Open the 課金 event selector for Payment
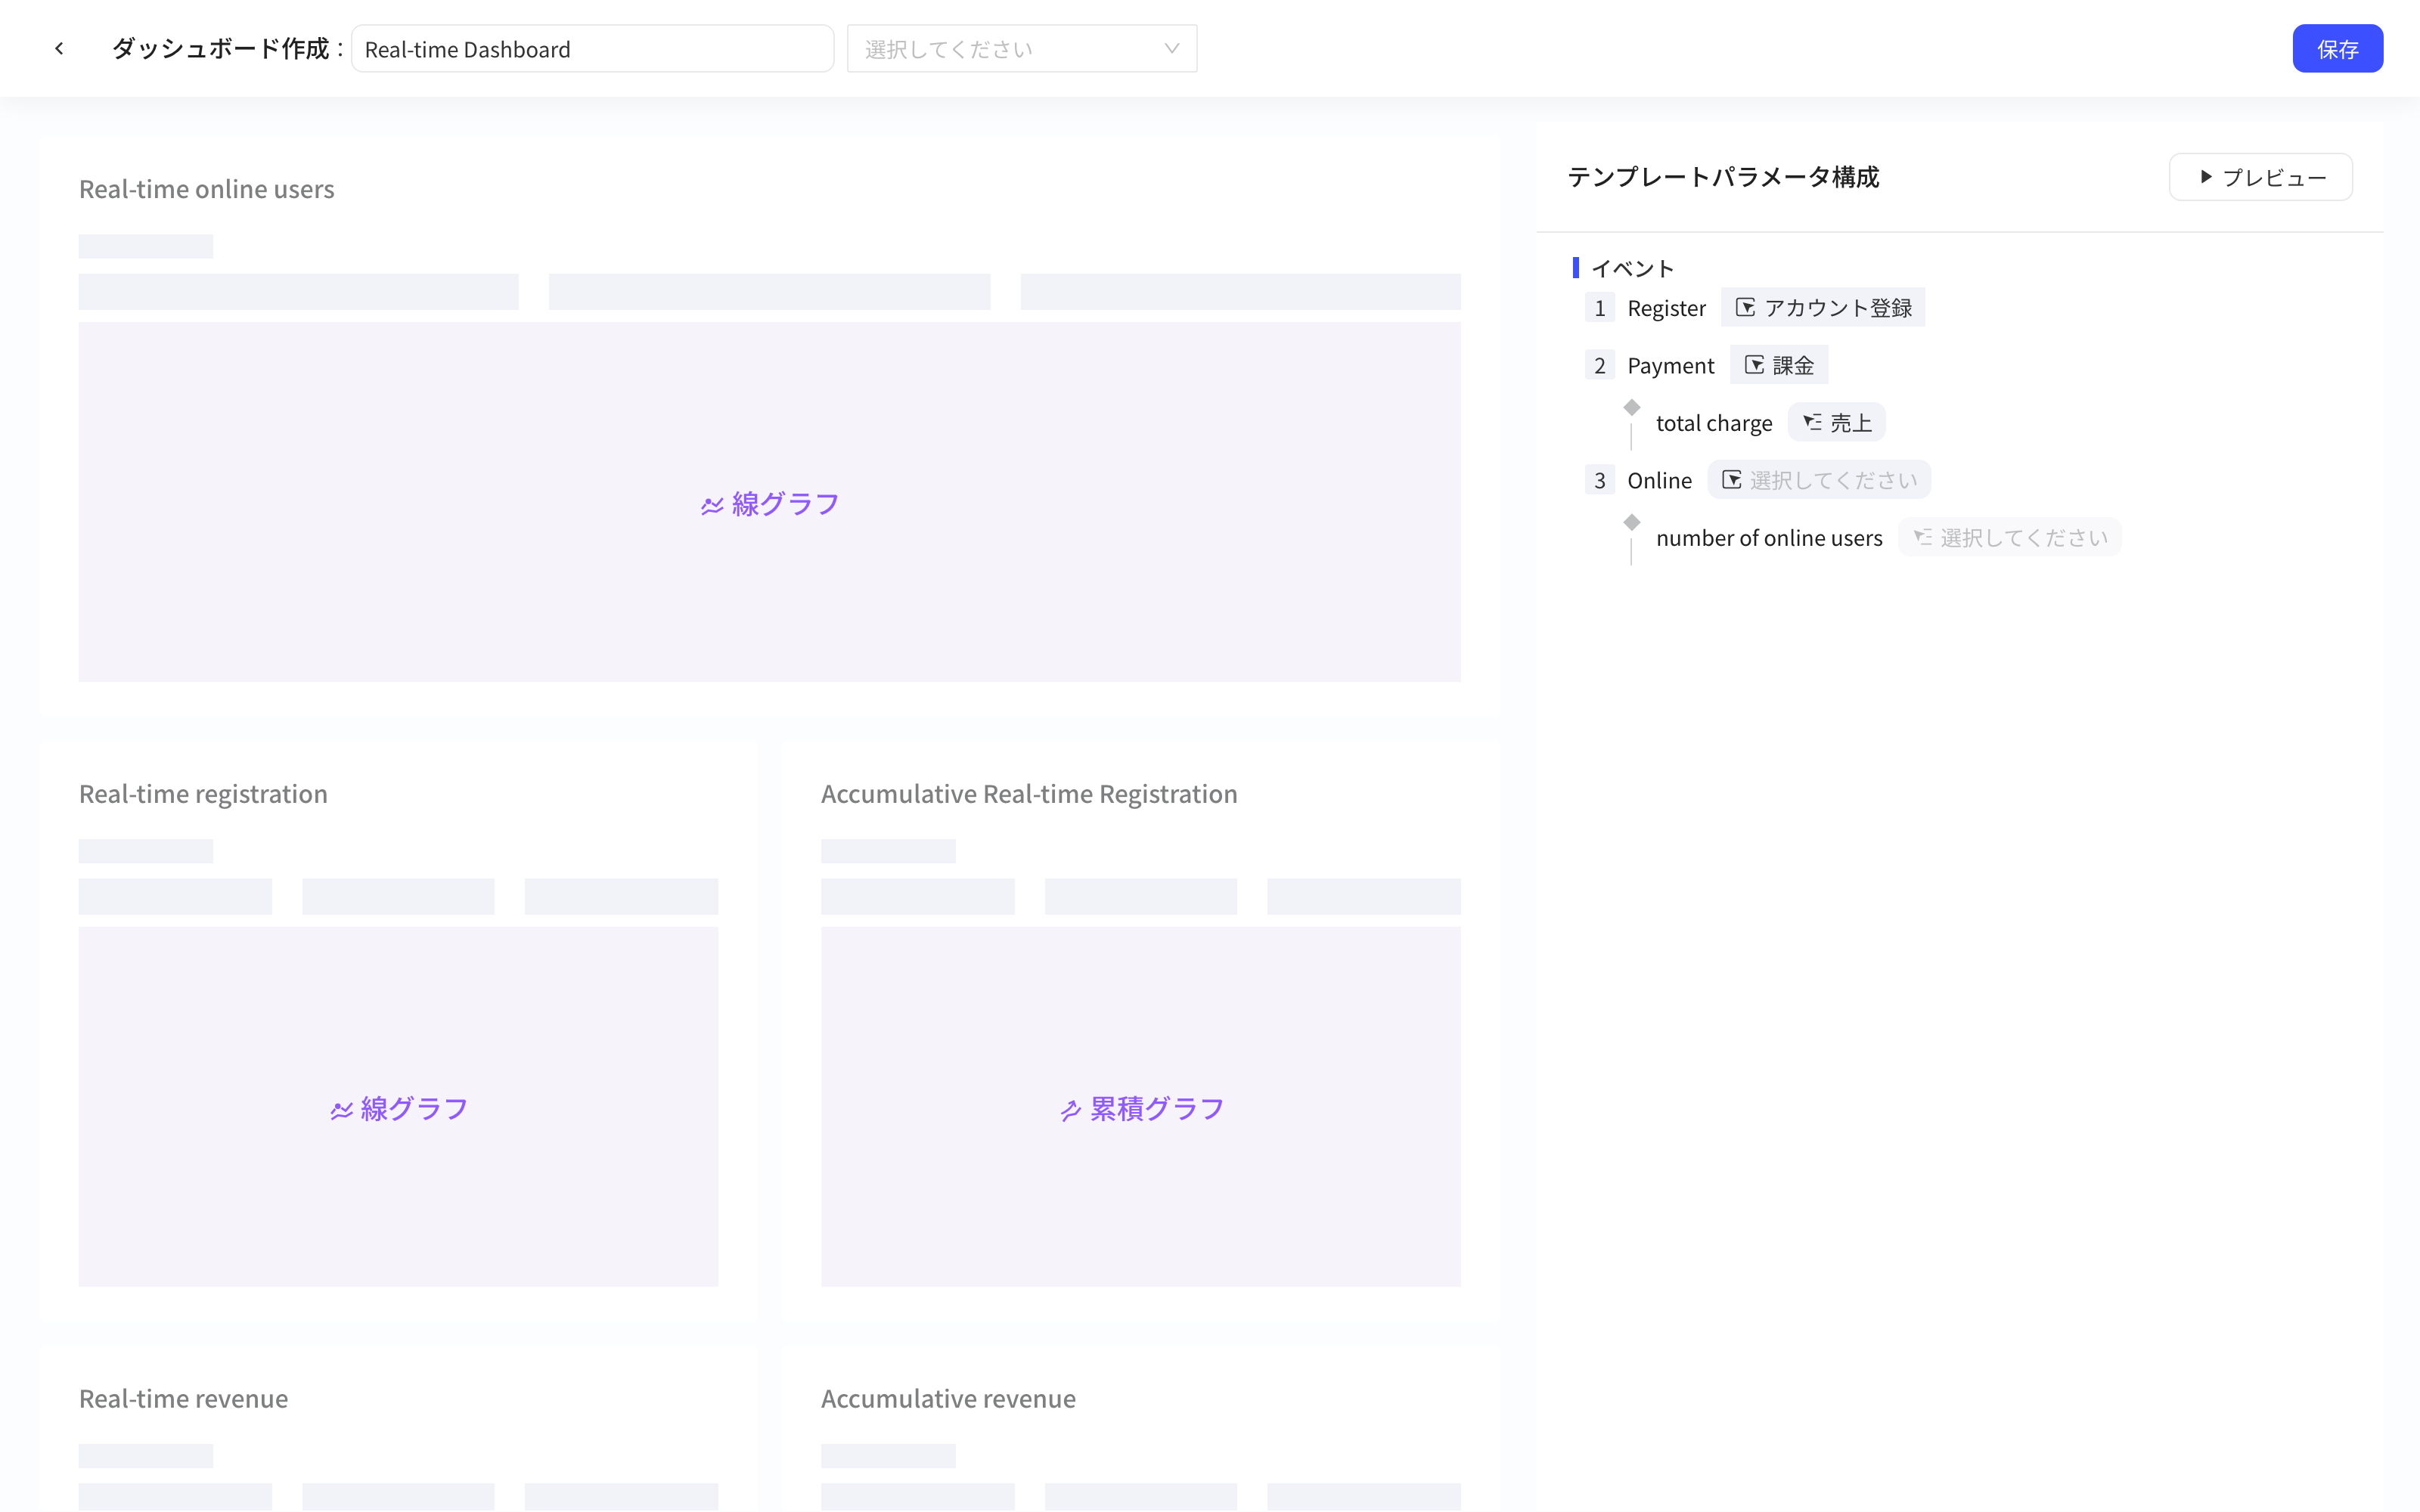This screenshot has width=2420, height=1512. click(x=1779, y=365)
